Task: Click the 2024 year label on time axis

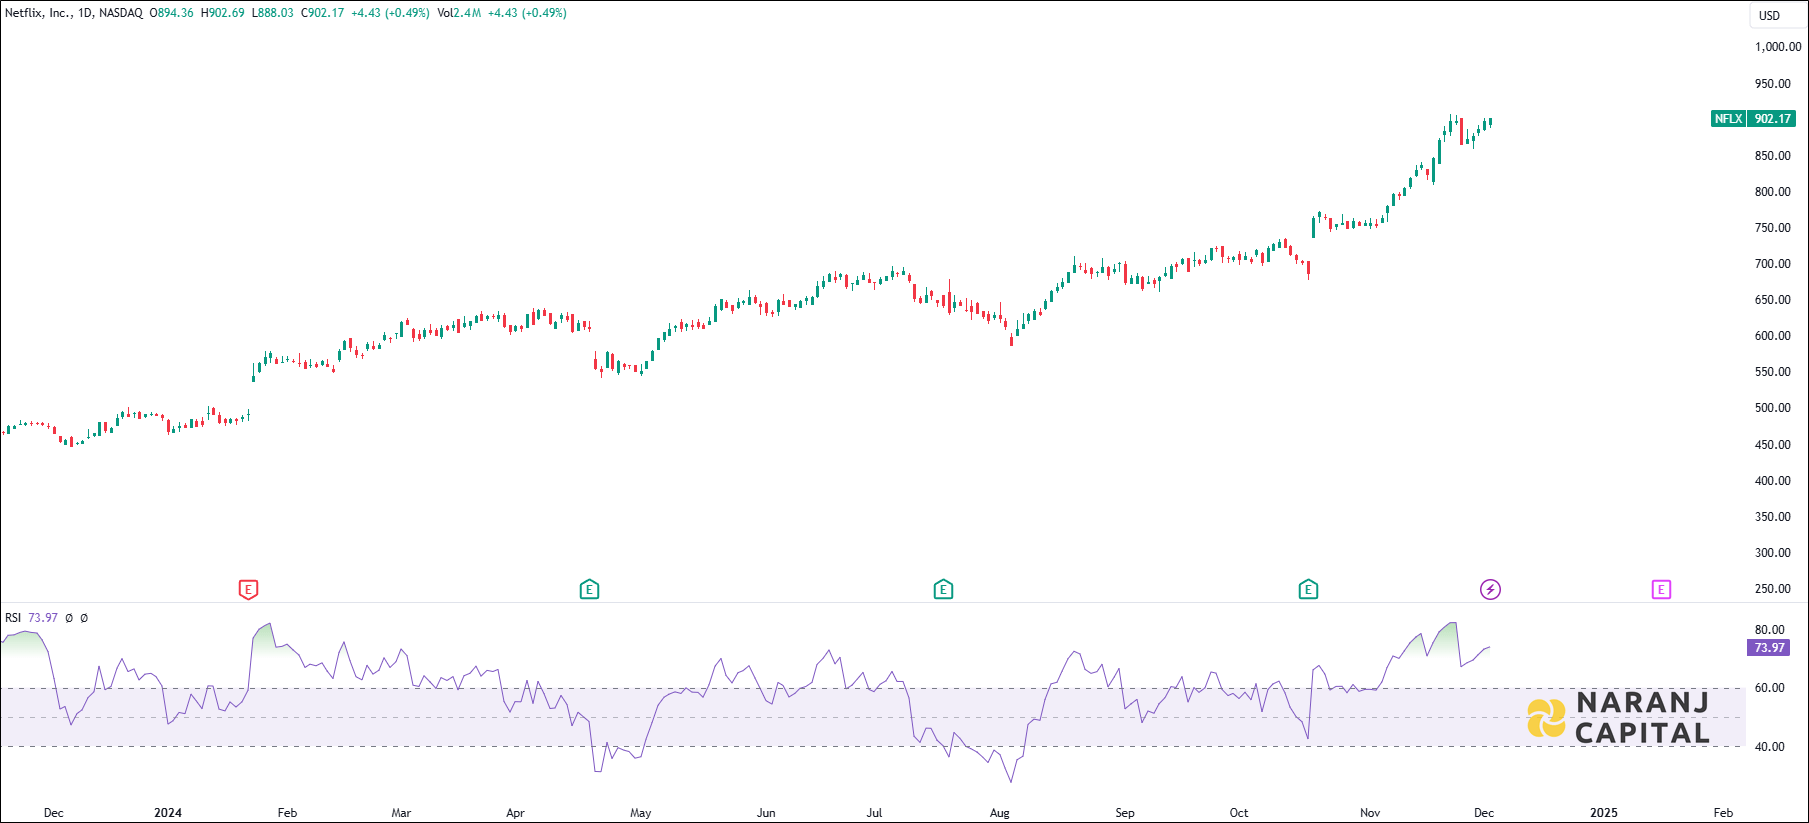Action: [x=168, y=813]
